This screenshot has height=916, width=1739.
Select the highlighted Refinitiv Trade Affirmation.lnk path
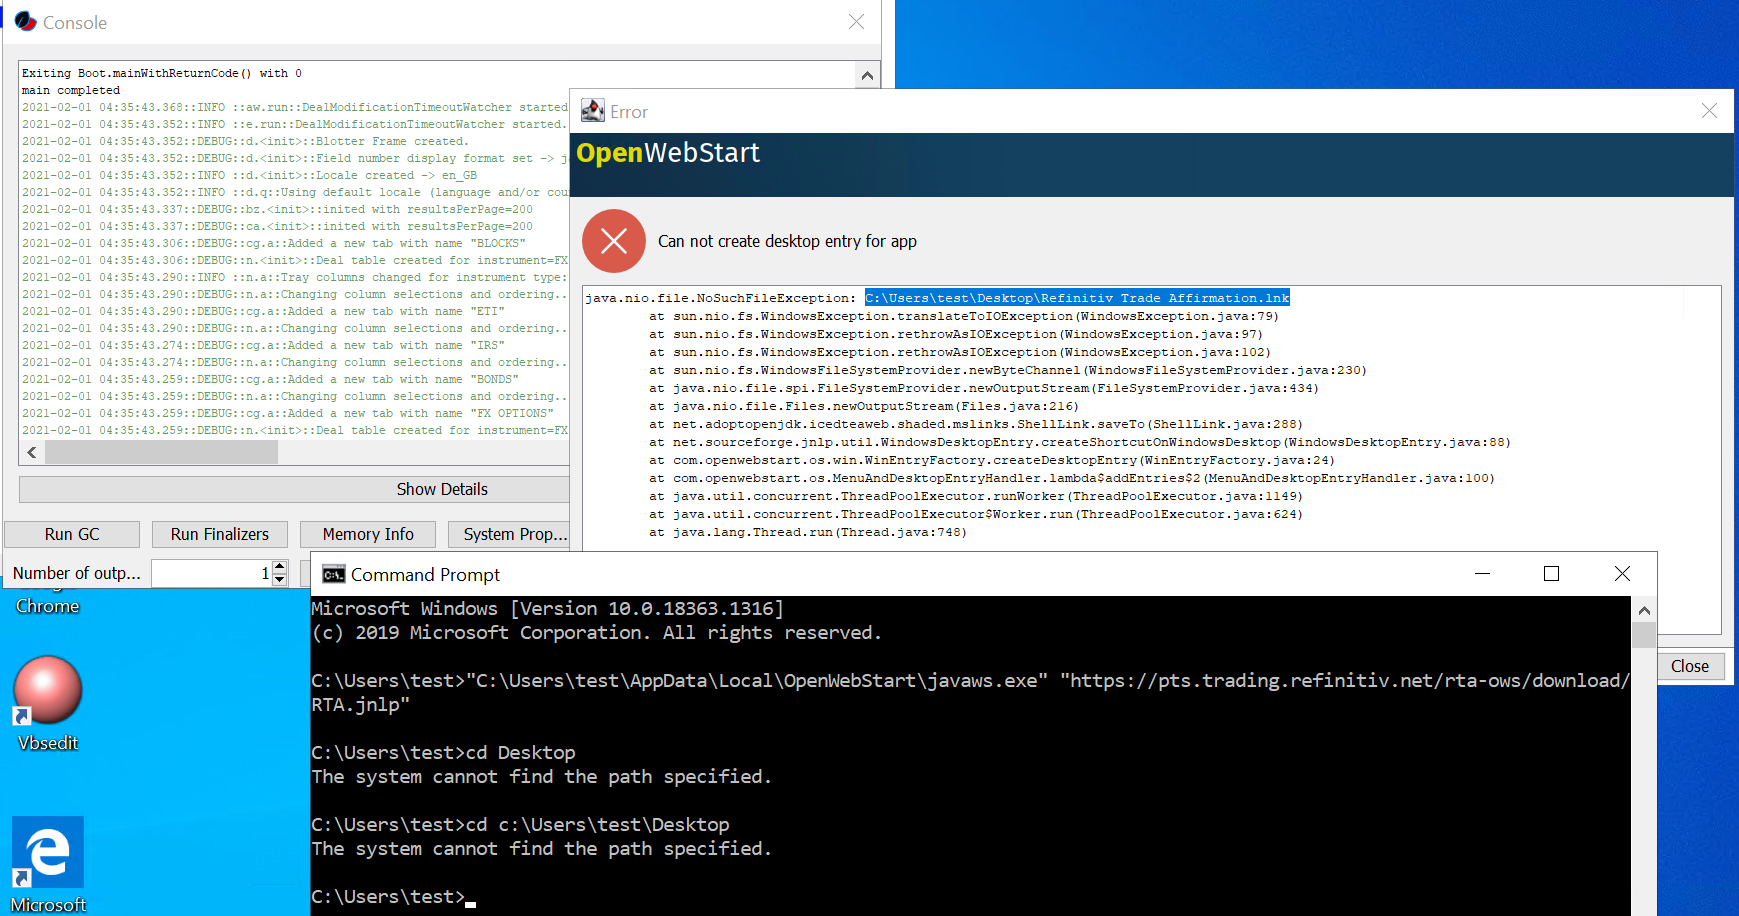[x=1076, y=297]
